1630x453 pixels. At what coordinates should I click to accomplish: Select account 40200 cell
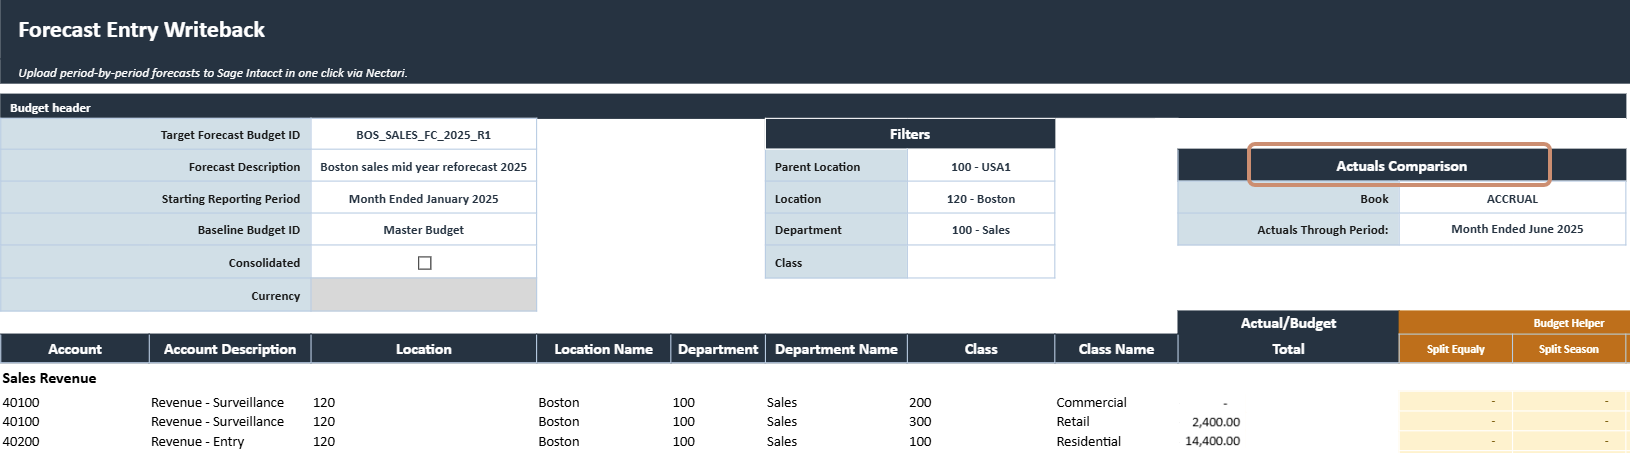click(21, 441)
